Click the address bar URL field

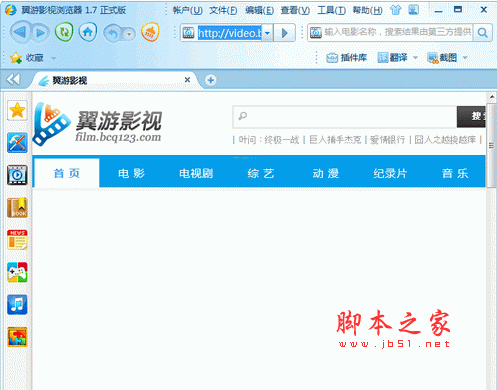tap(229, 33)
